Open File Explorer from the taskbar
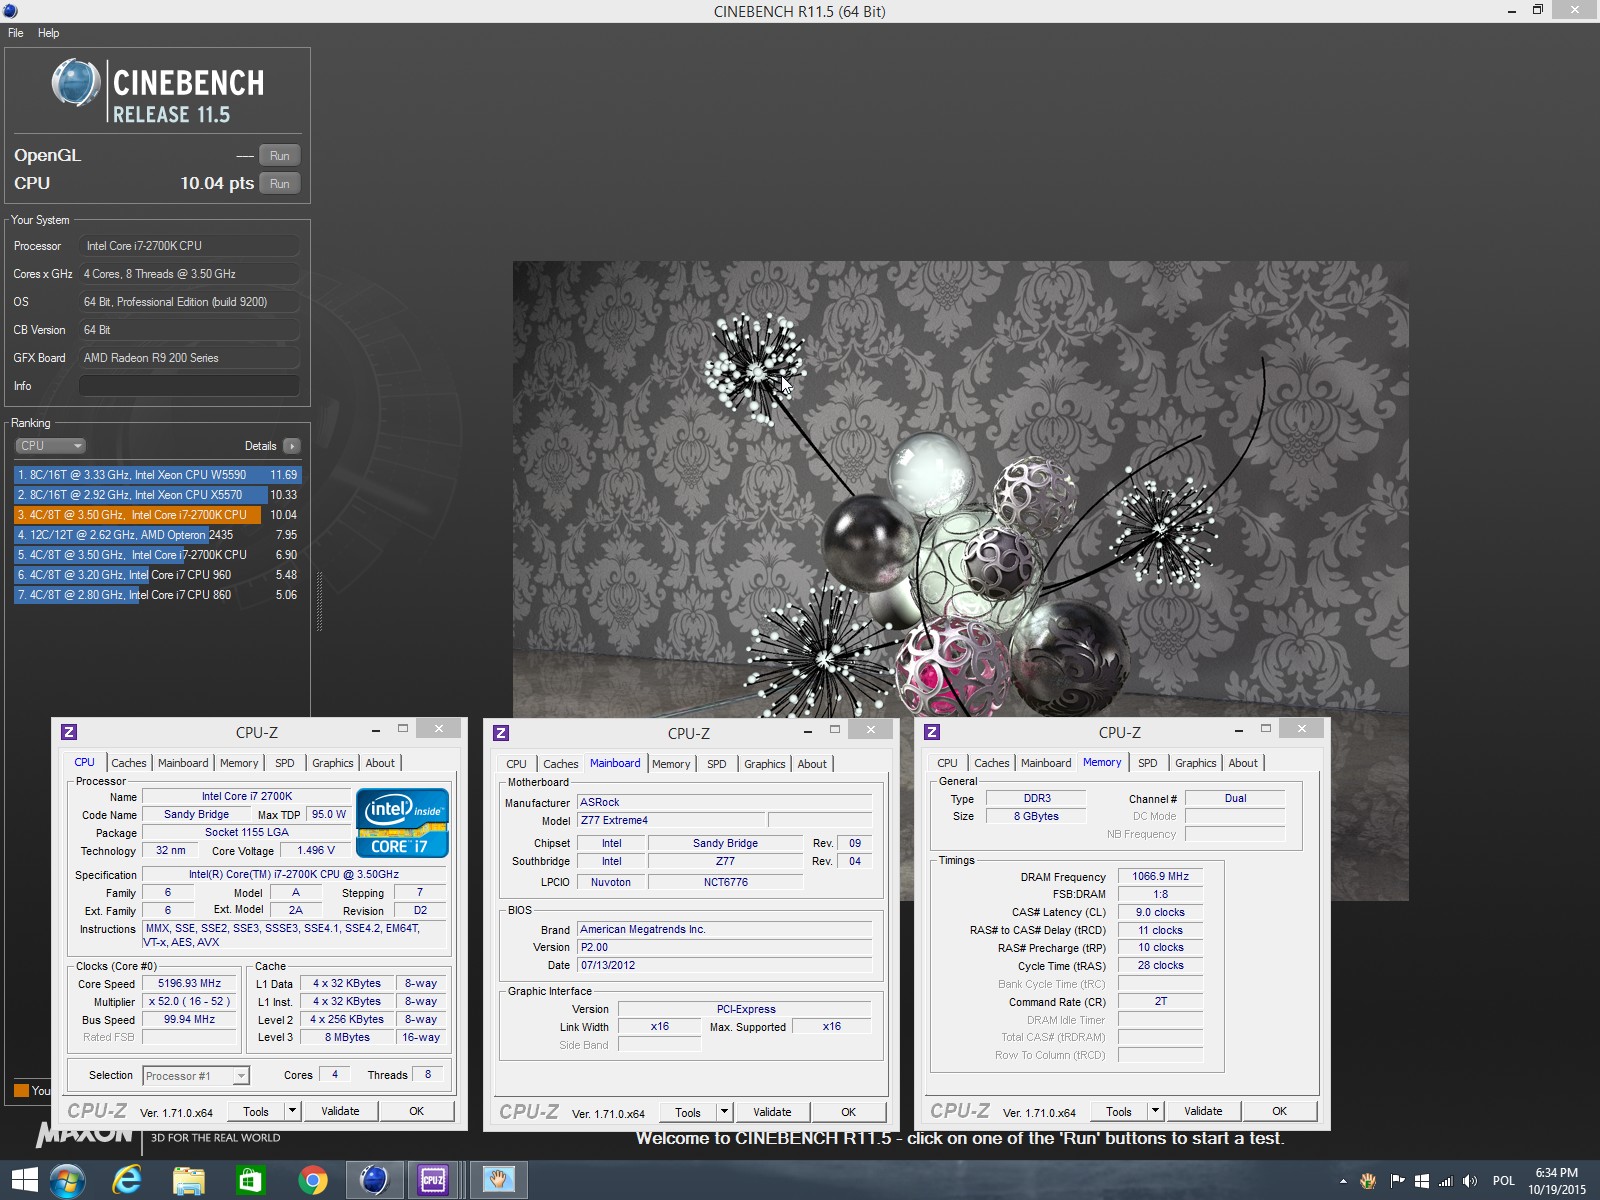The width and height of the screenshot is (1600, 1200). (189, 1181)
